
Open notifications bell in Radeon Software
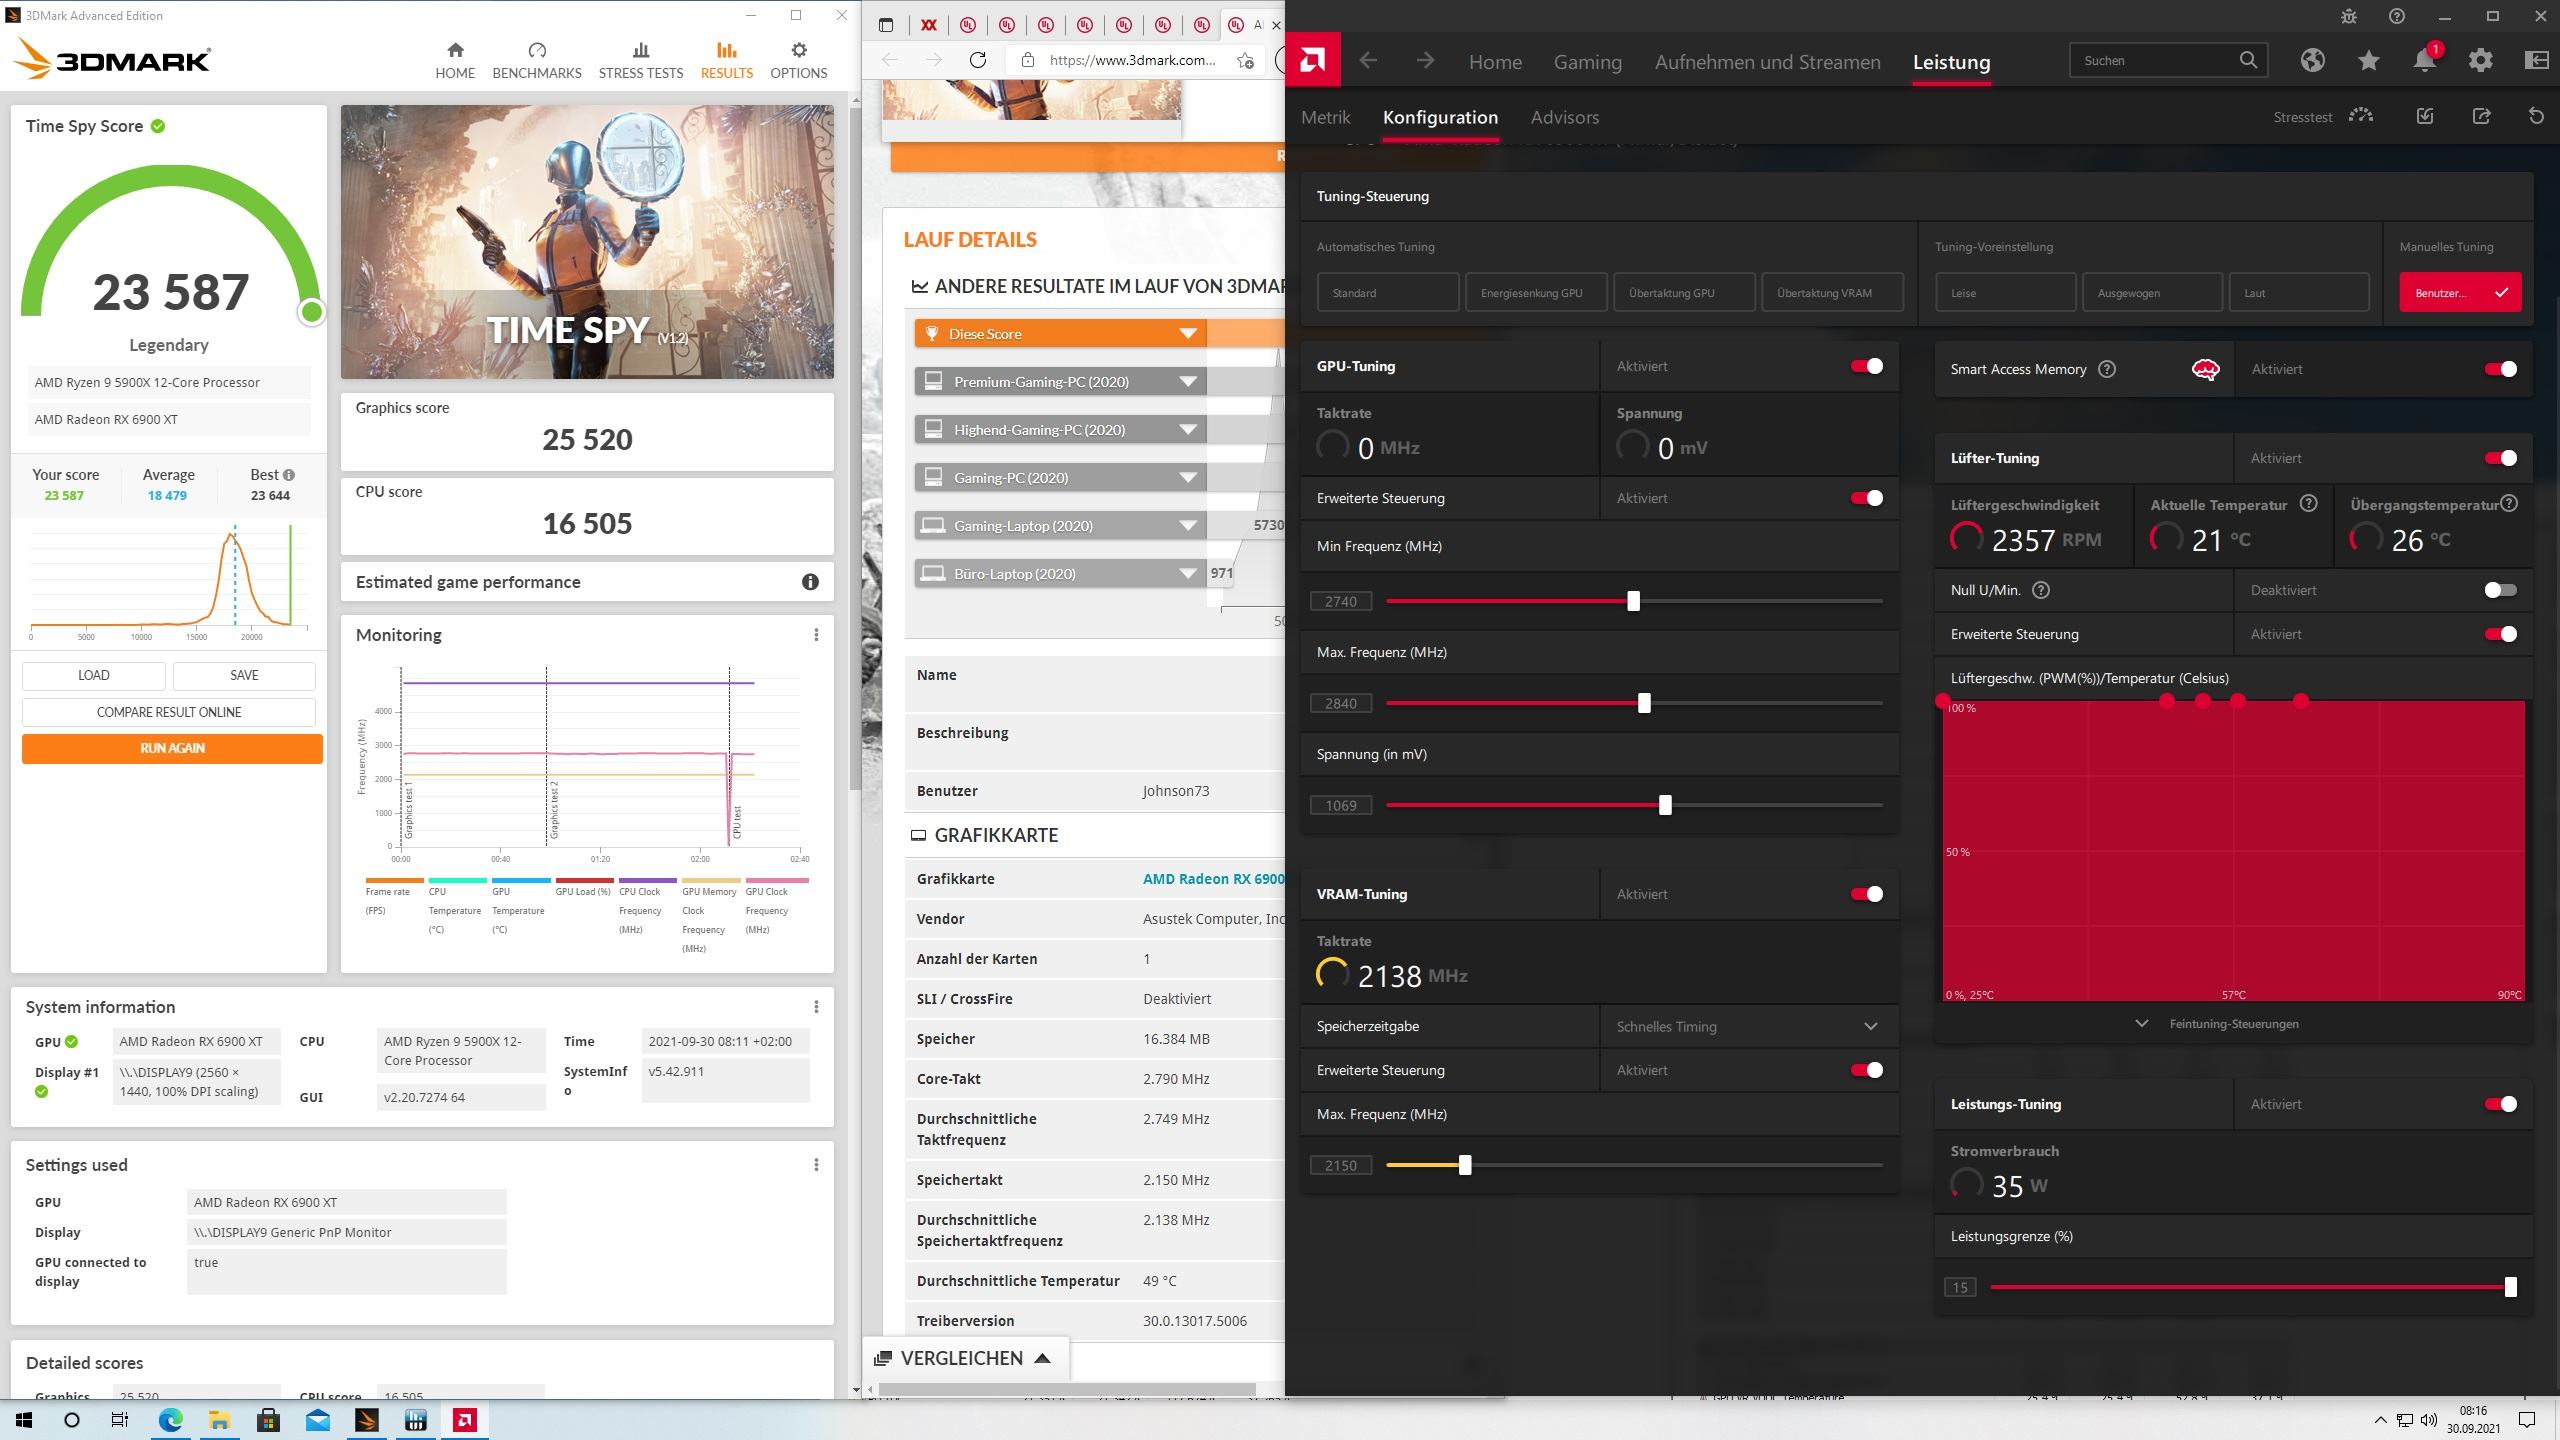click(2425, 60)
